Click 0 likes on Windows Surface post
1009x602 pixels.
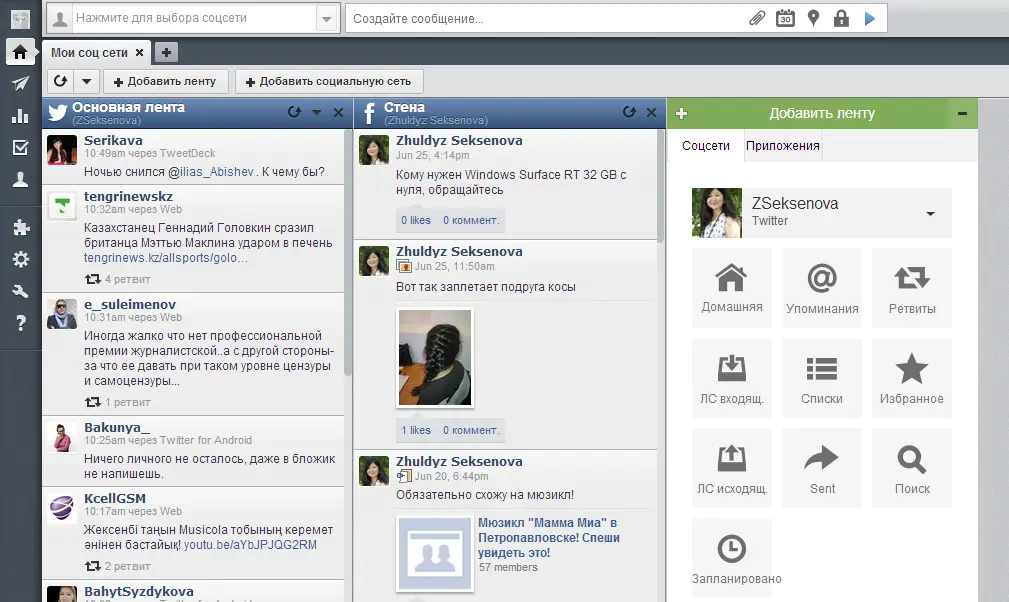(x=416, y=220)
